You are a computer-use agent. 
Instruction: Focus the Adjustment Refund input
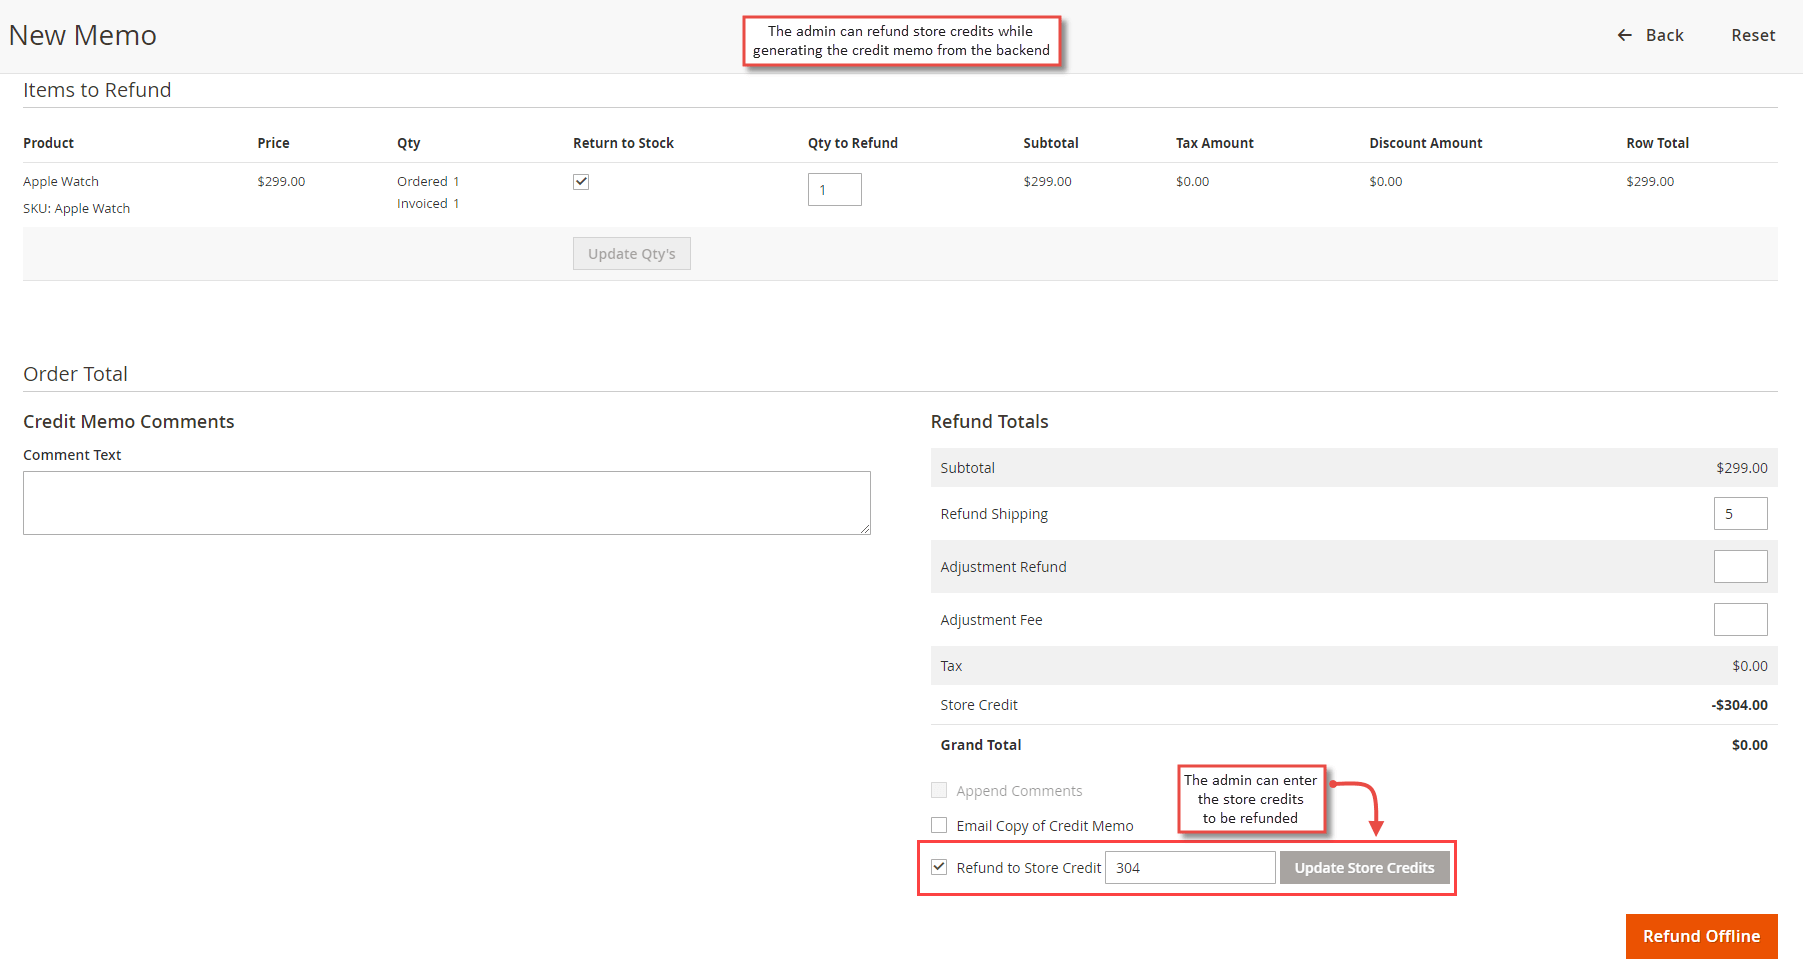(1741, 567)
